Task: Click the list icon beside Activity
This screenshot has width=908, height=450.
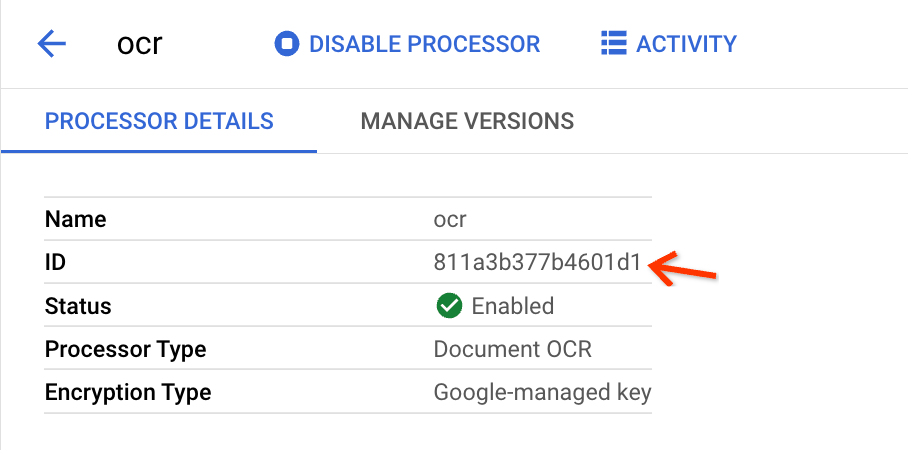Action: (x=613, y=44)
